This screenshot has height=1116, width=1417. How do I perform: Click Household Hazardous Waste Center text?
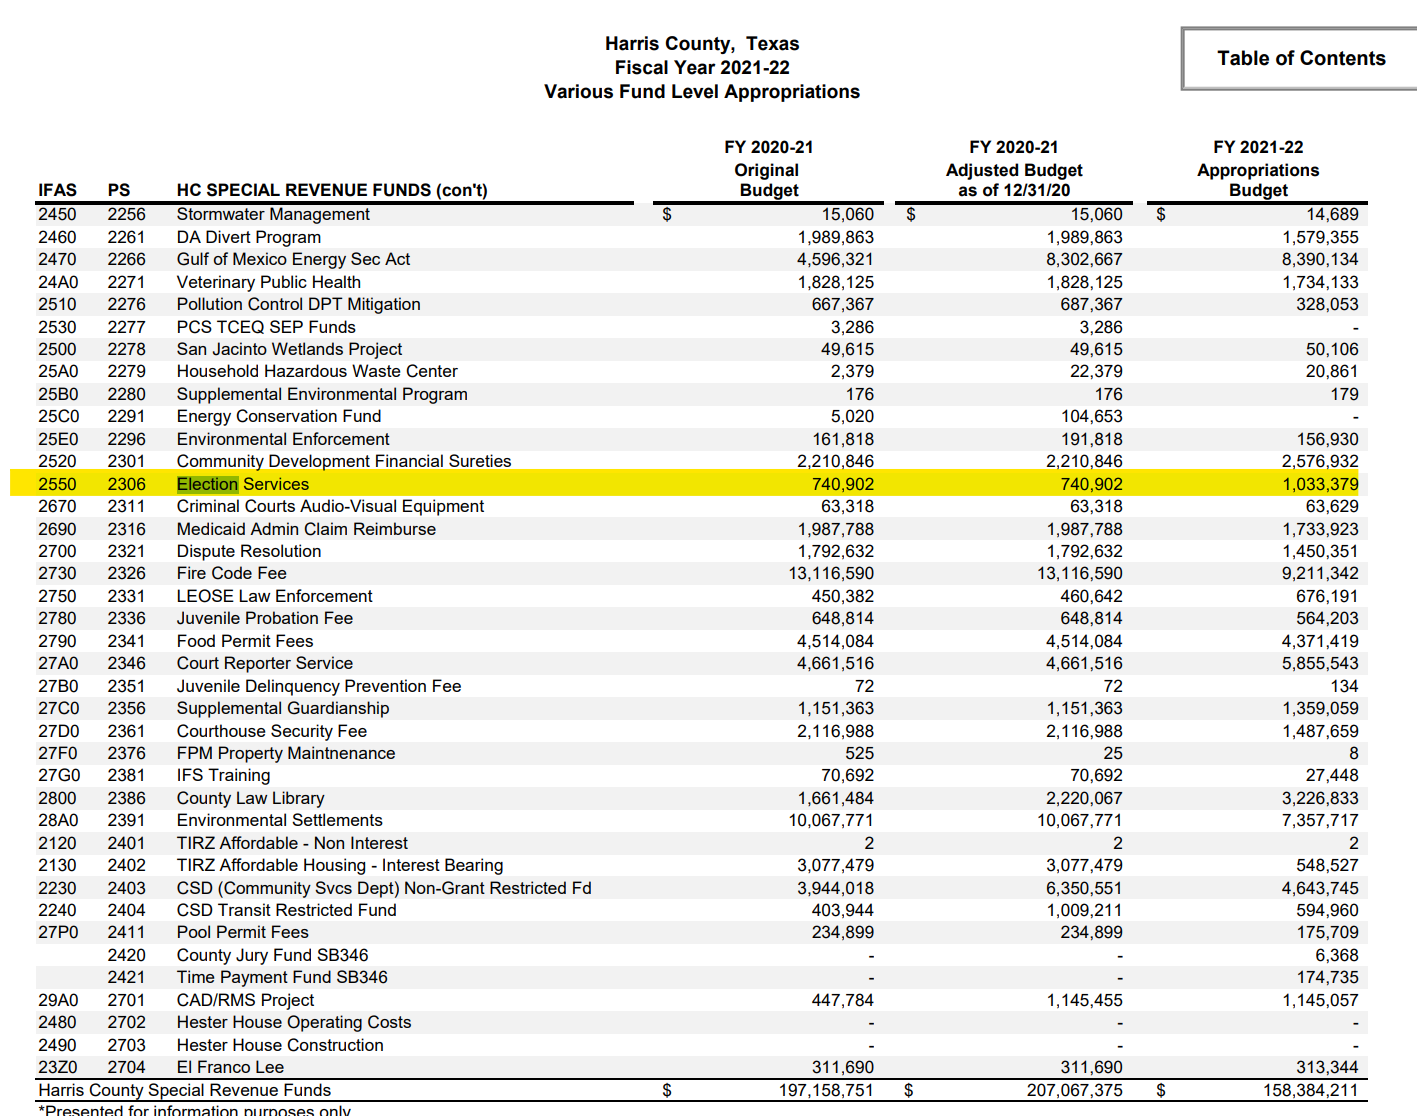click(x=317, y=371)
